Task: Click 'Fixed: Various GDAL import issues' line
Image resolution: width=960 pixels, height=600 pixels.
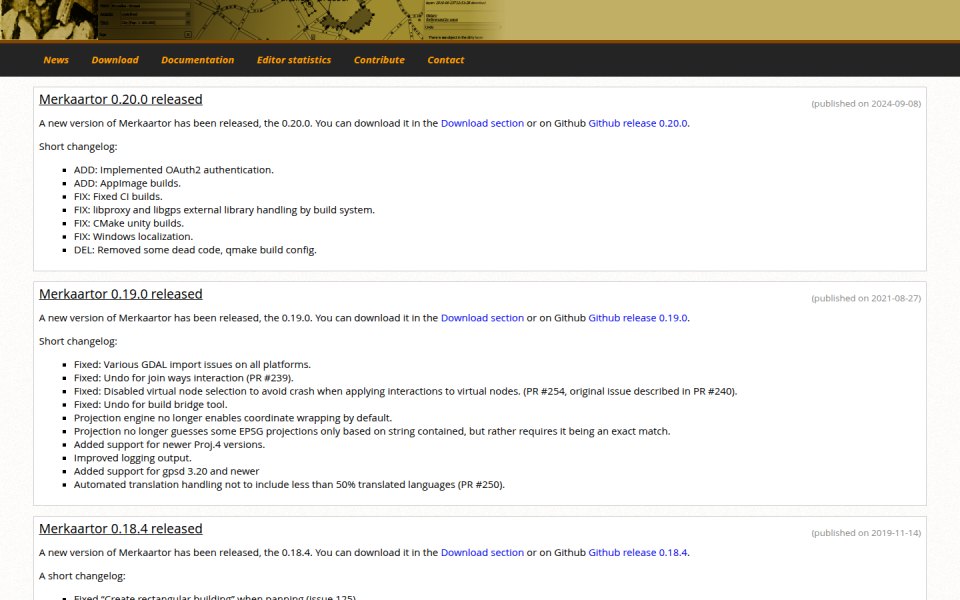Action: [x=192, y=364]
